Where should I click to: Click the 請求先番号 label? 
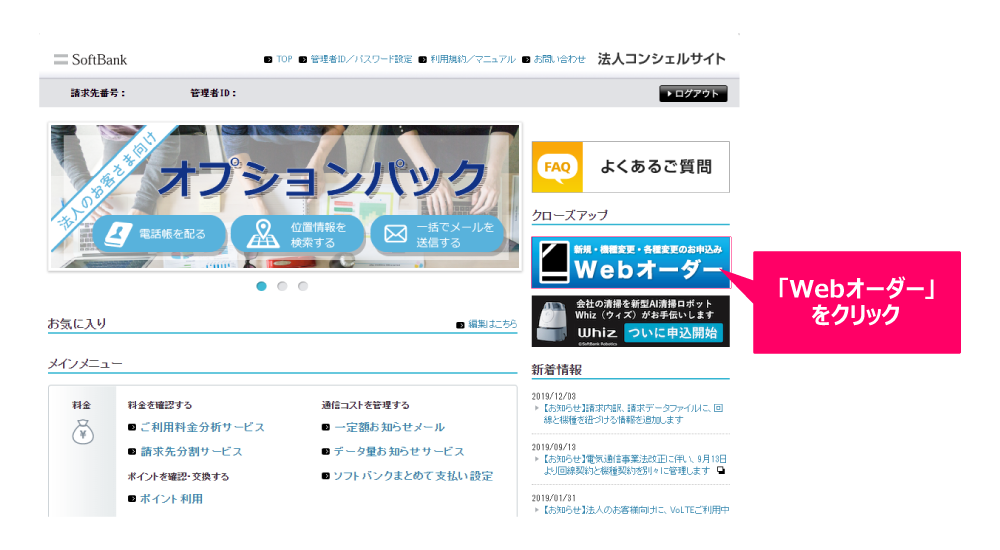(98, 93)
